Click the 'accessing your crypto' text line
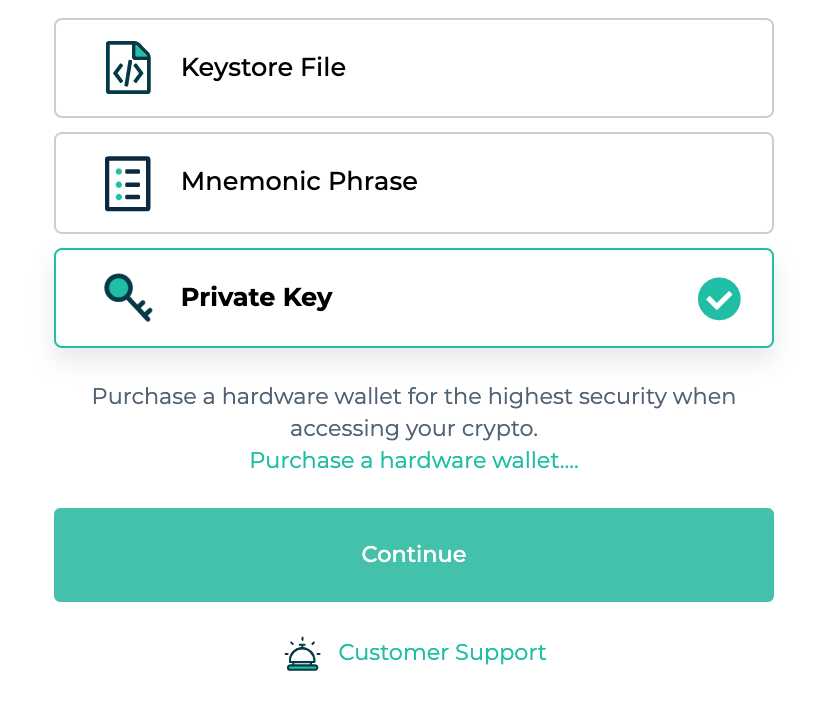The width and height of the screenshot is (828, 720). tap(414, 428)
